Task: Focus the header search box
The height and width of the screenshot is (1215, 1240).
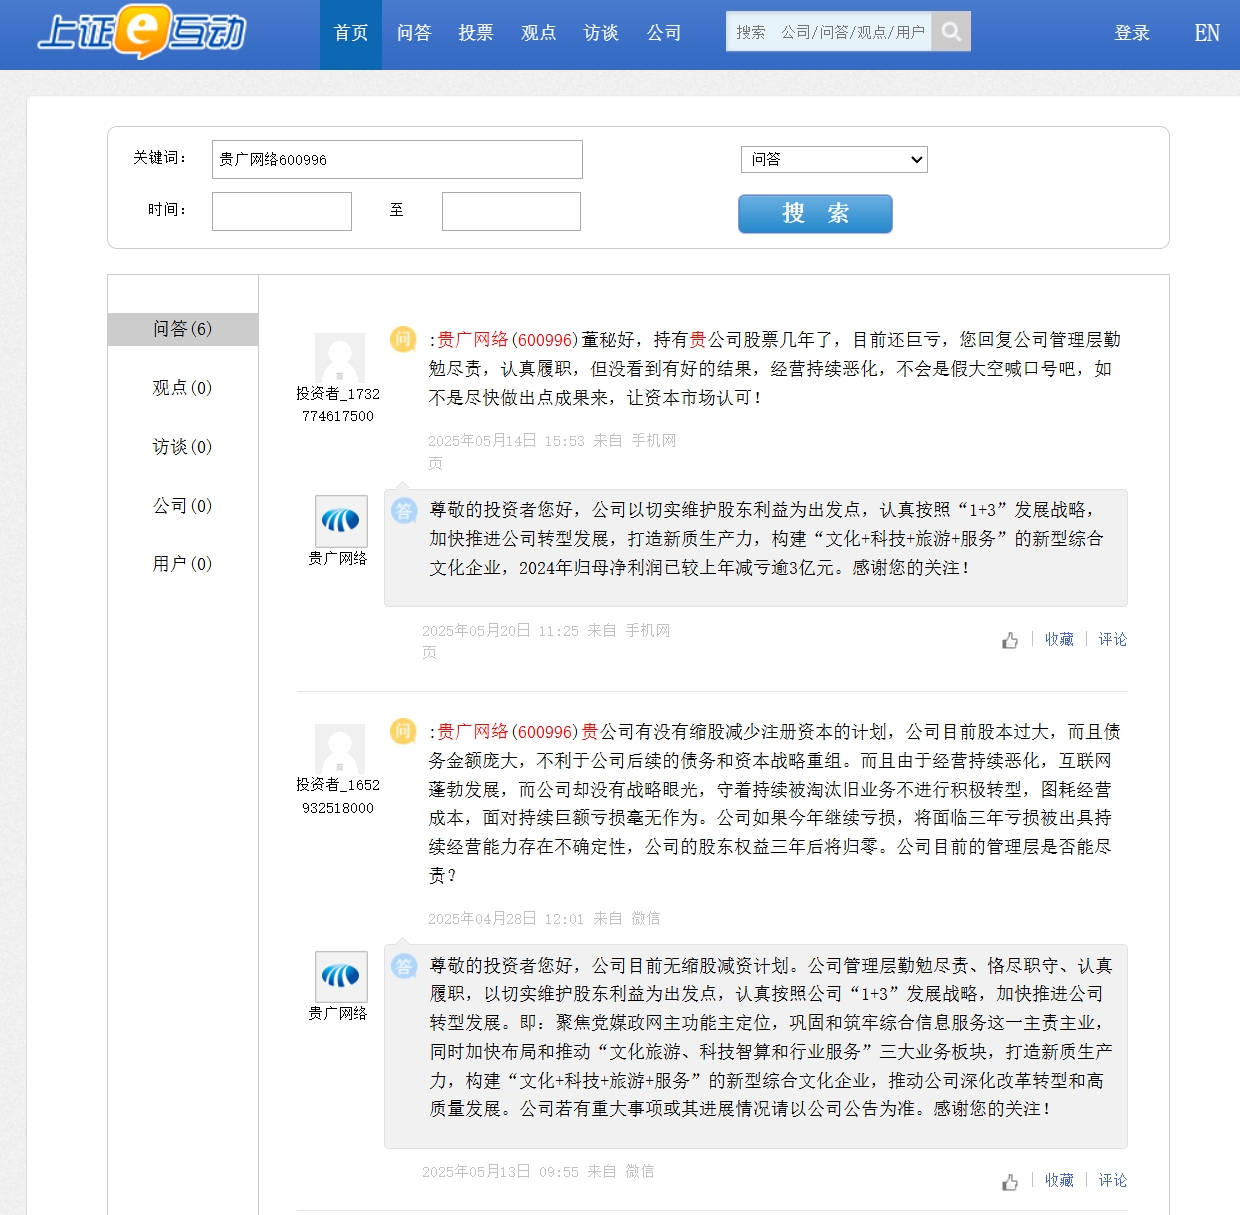Action: coord(829,32)
